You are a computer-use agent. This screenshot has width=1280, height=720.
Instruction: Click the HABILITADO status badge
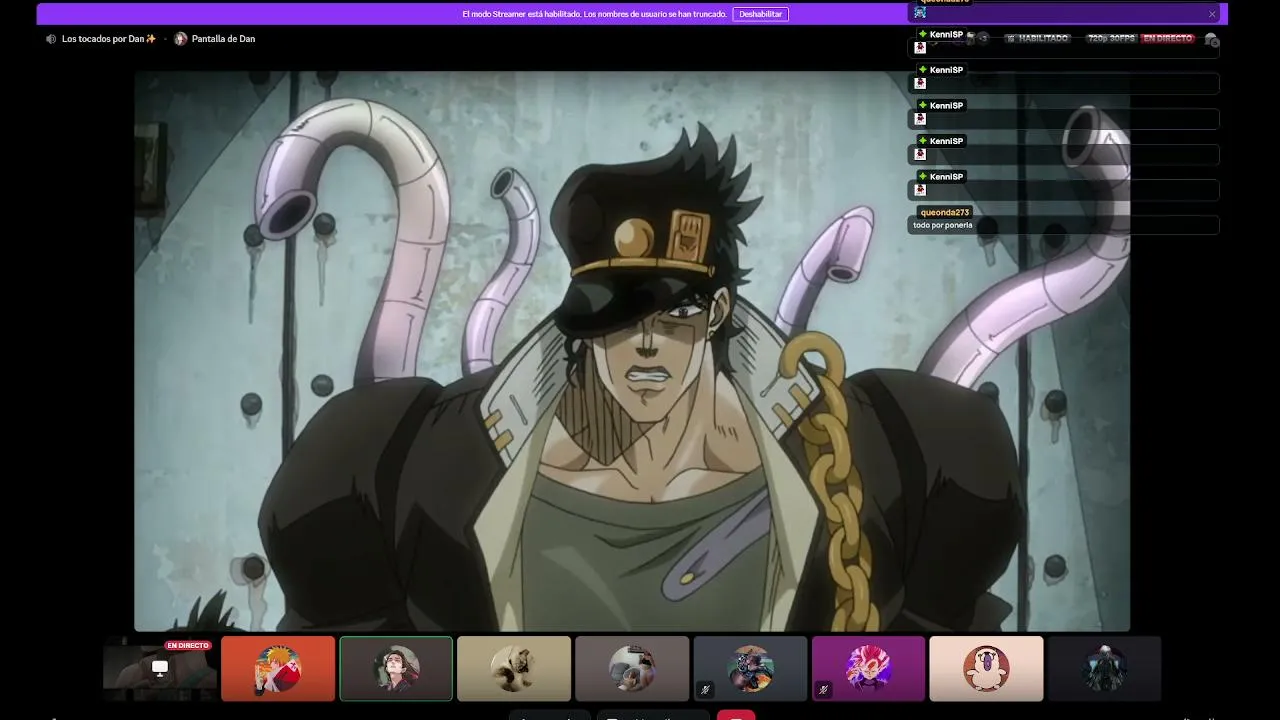[x=1038, y=38]
